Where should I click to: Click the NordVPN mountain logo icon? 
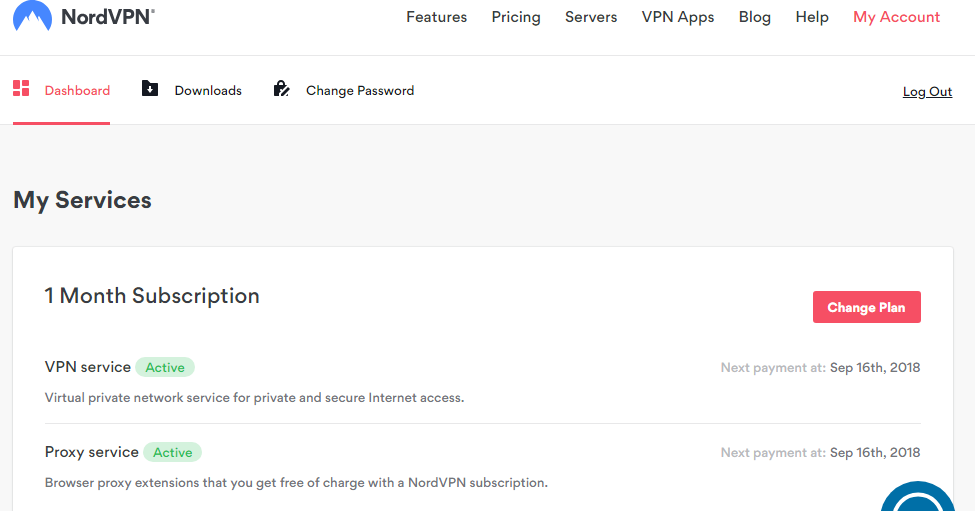(x=32, y=15)
